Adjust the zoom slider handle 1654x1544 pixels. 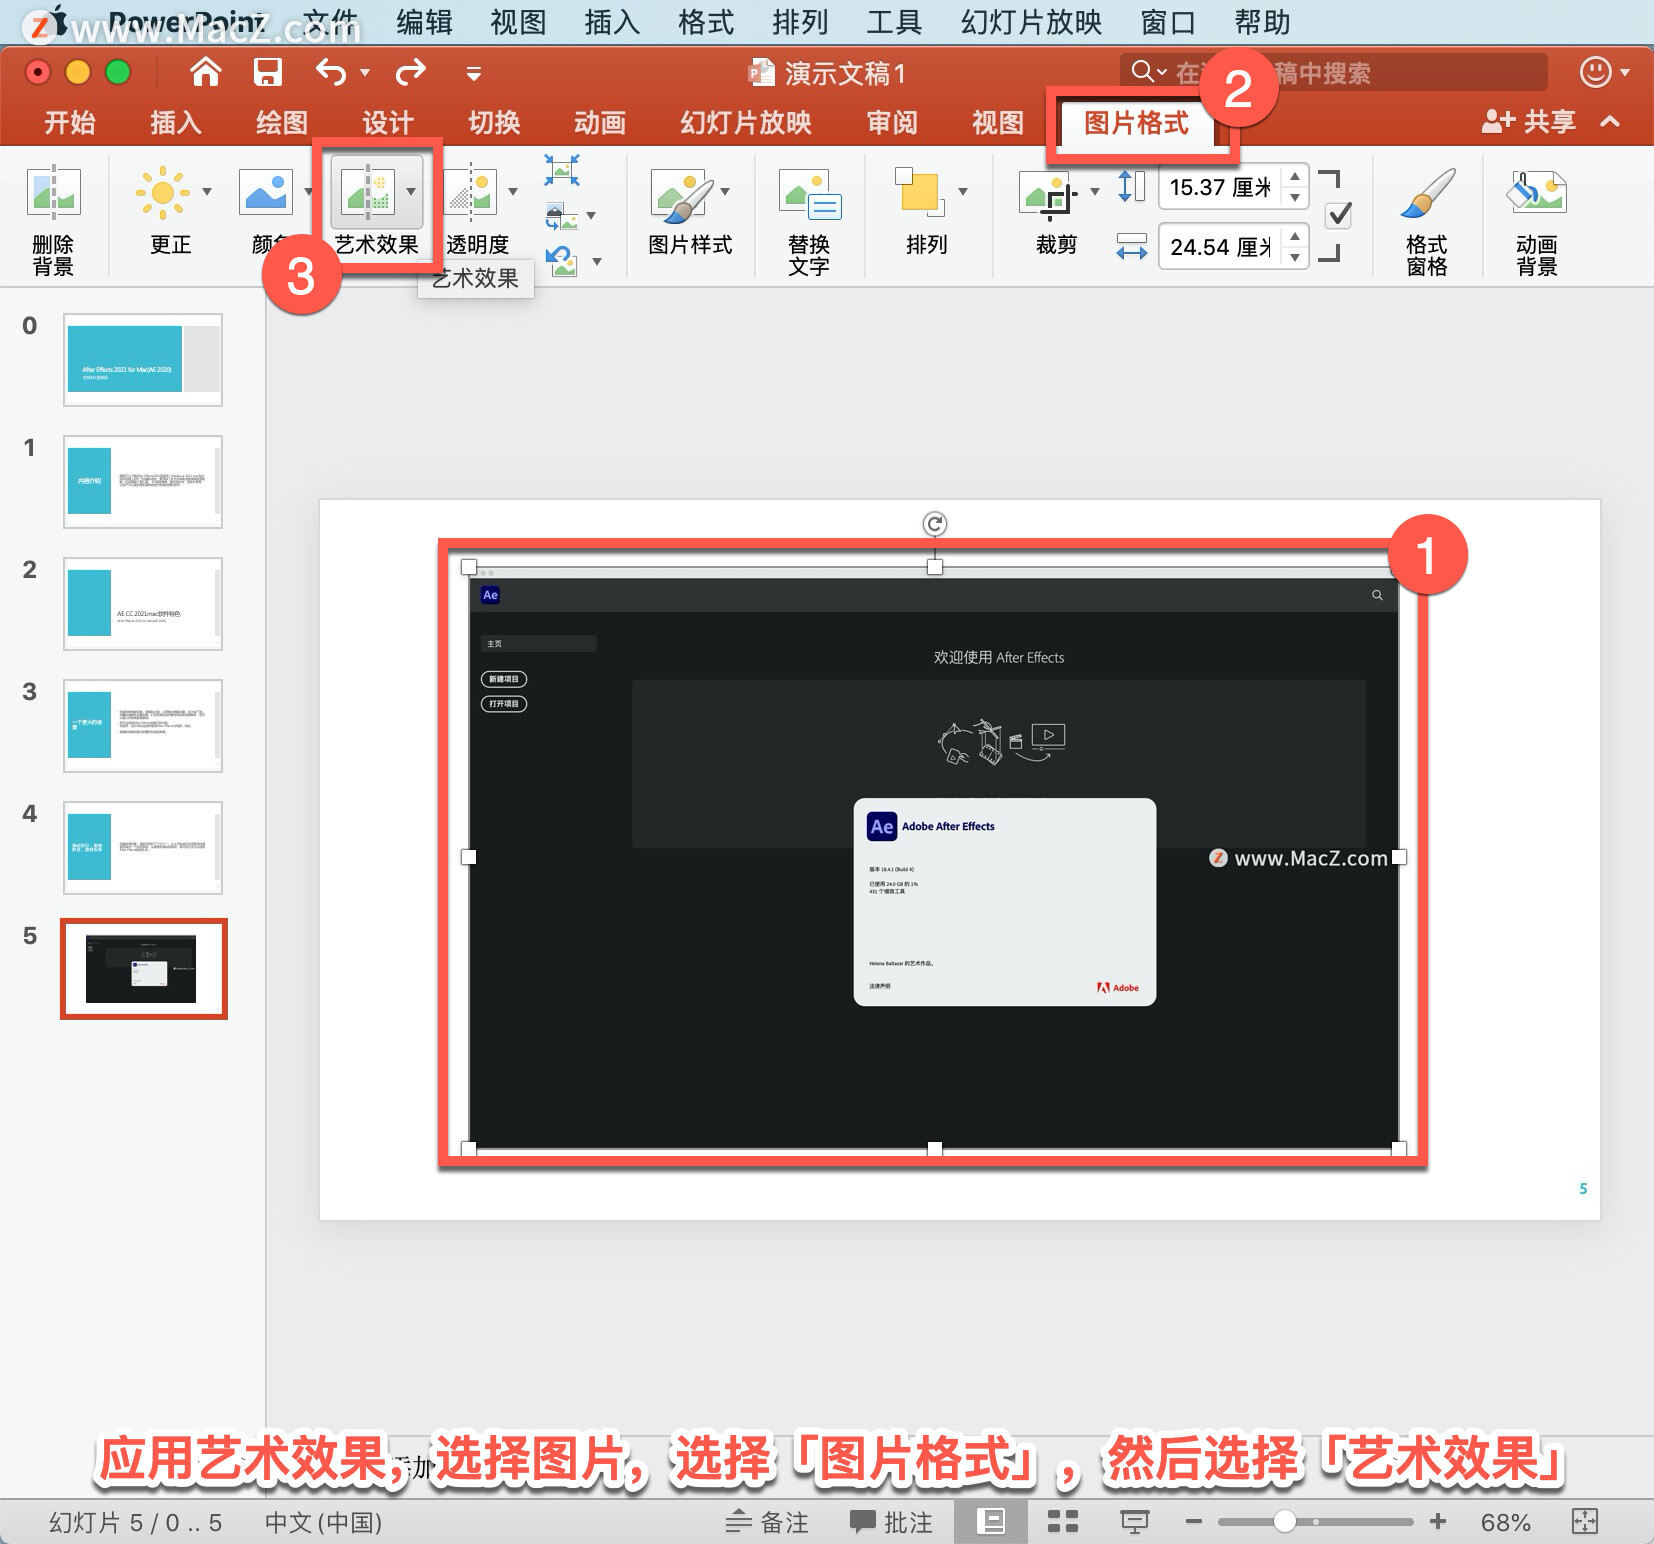(1285, 1522)
